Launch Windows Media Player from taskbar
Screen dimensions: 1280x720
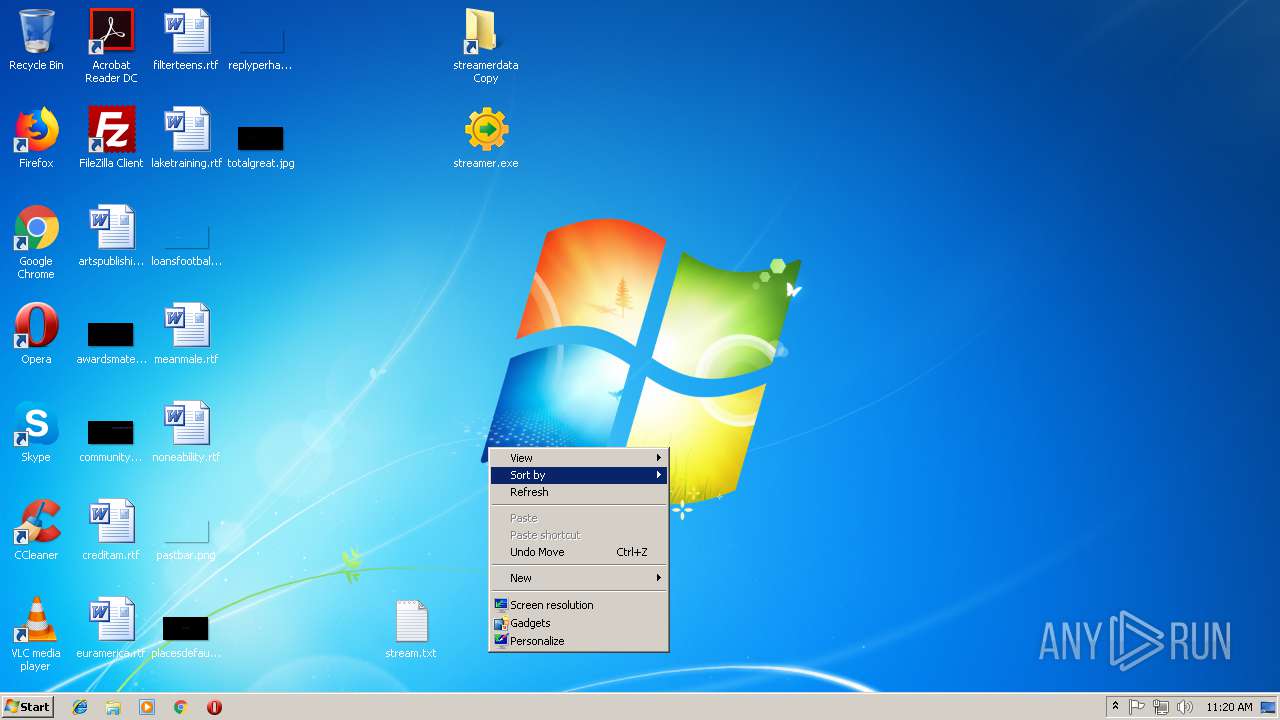pos(147,707)
